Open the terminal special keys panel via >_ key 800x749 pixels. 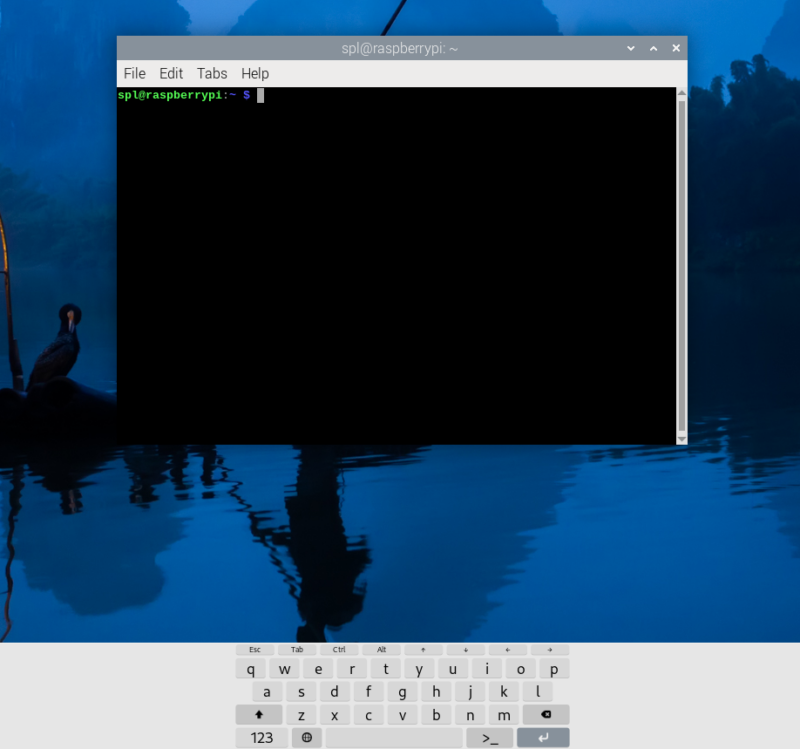[x=490, y=737]
